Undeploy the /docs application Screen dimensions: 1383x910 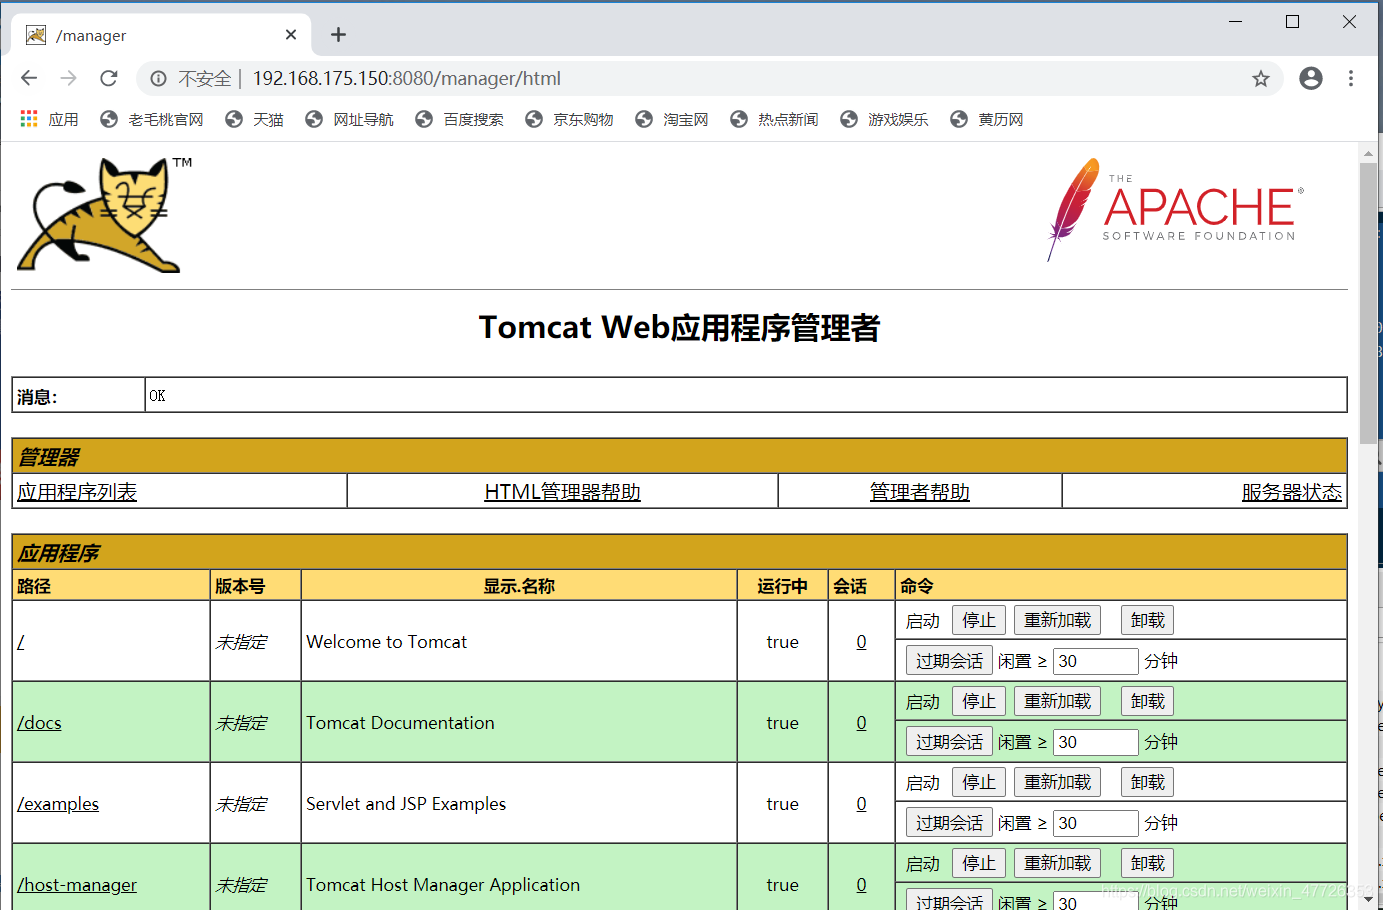click(x=1147, y=701)
